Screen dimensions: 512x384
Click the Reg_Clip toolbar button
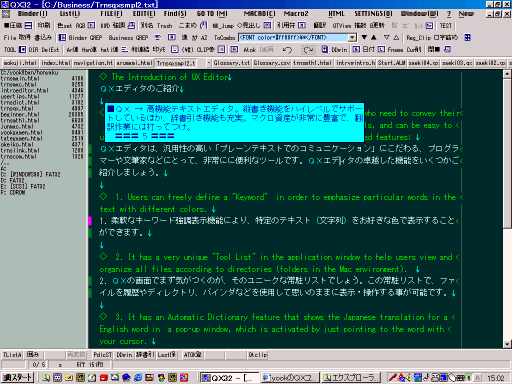coord(419,38)
